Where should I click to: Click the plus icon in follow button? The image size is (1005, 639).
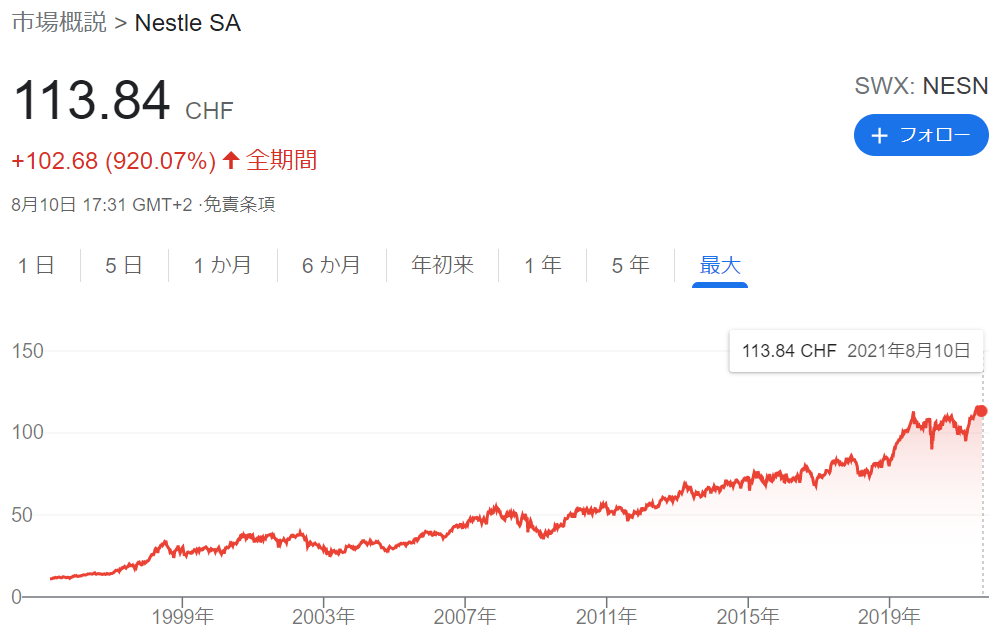(879, 135)
